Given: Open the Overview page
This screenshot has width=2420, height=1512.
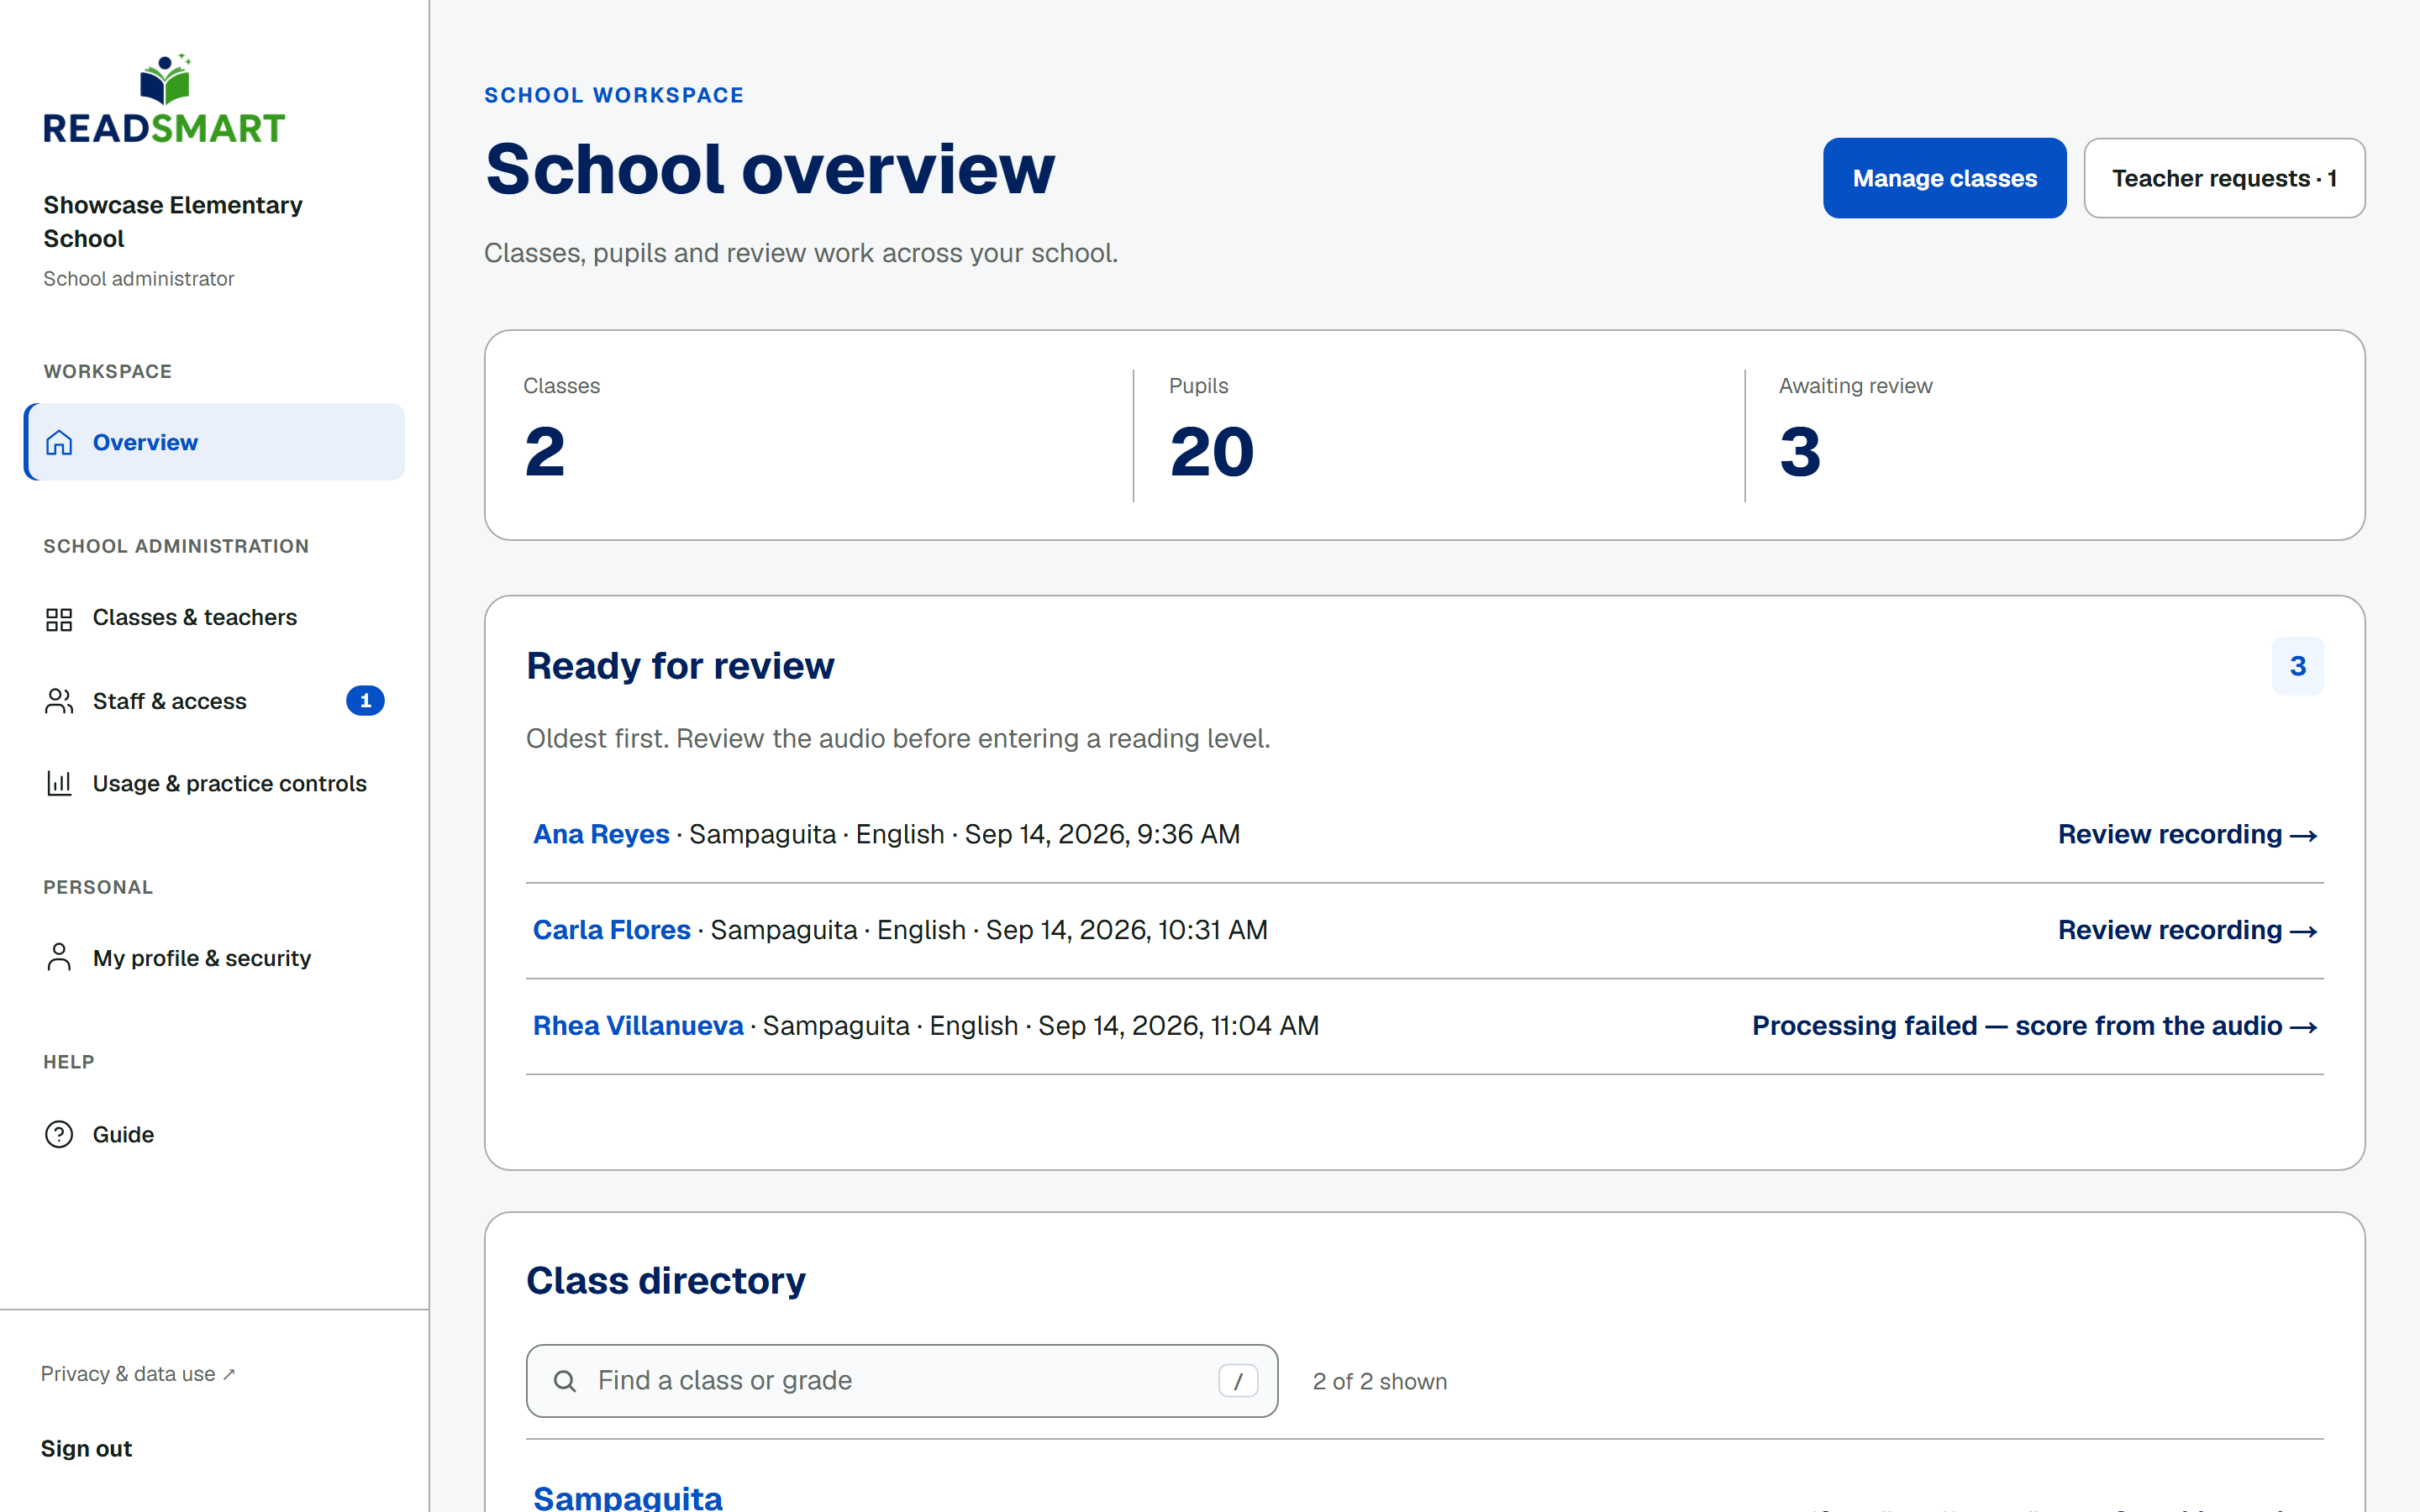Looking at the screenshot, I should click(214, 442).
